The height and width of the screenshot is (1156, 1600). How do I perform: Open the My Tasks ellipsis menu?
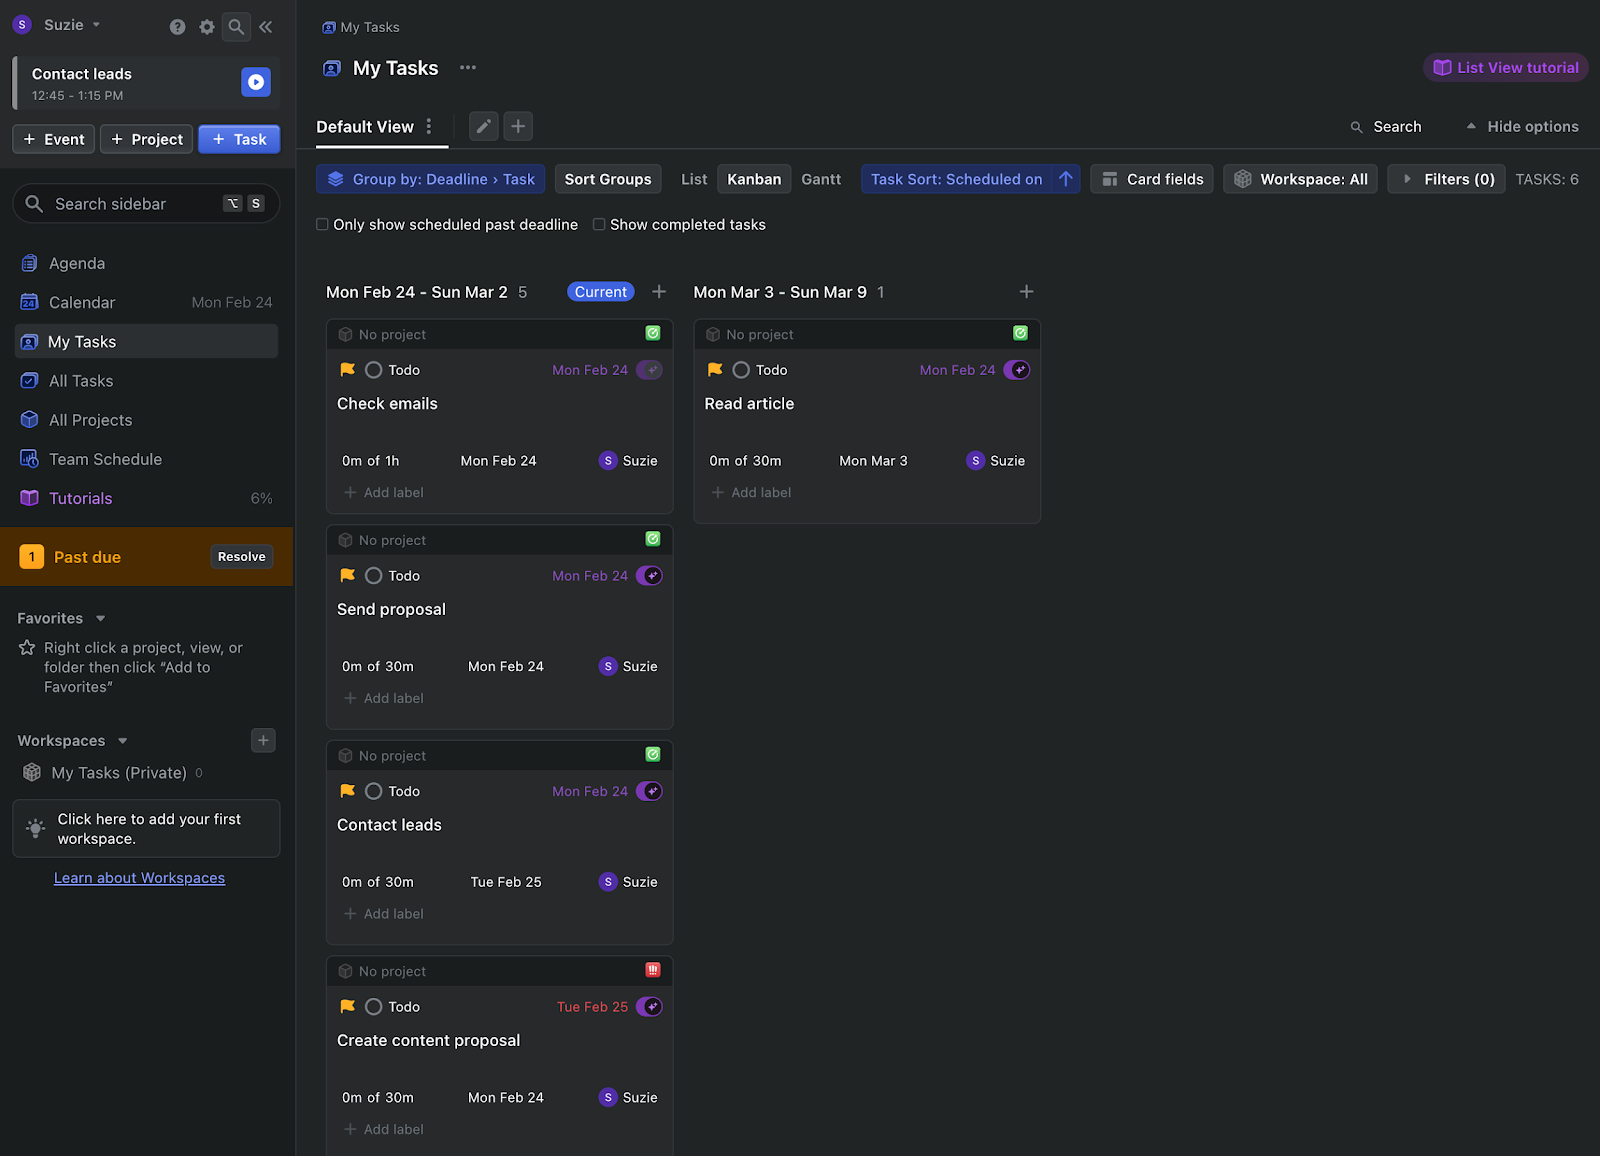click(x=466, y=67)
